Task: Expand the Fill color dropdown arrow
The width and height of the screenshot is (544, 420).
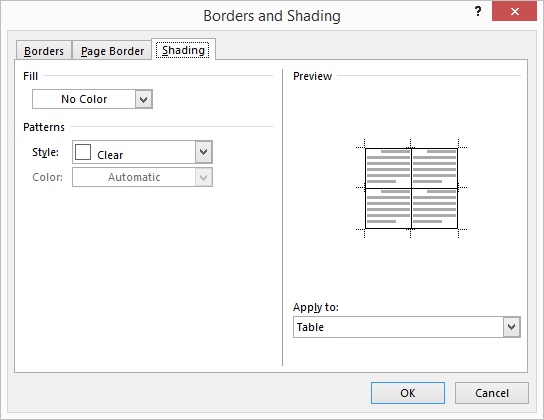Action: coord(144,100)
